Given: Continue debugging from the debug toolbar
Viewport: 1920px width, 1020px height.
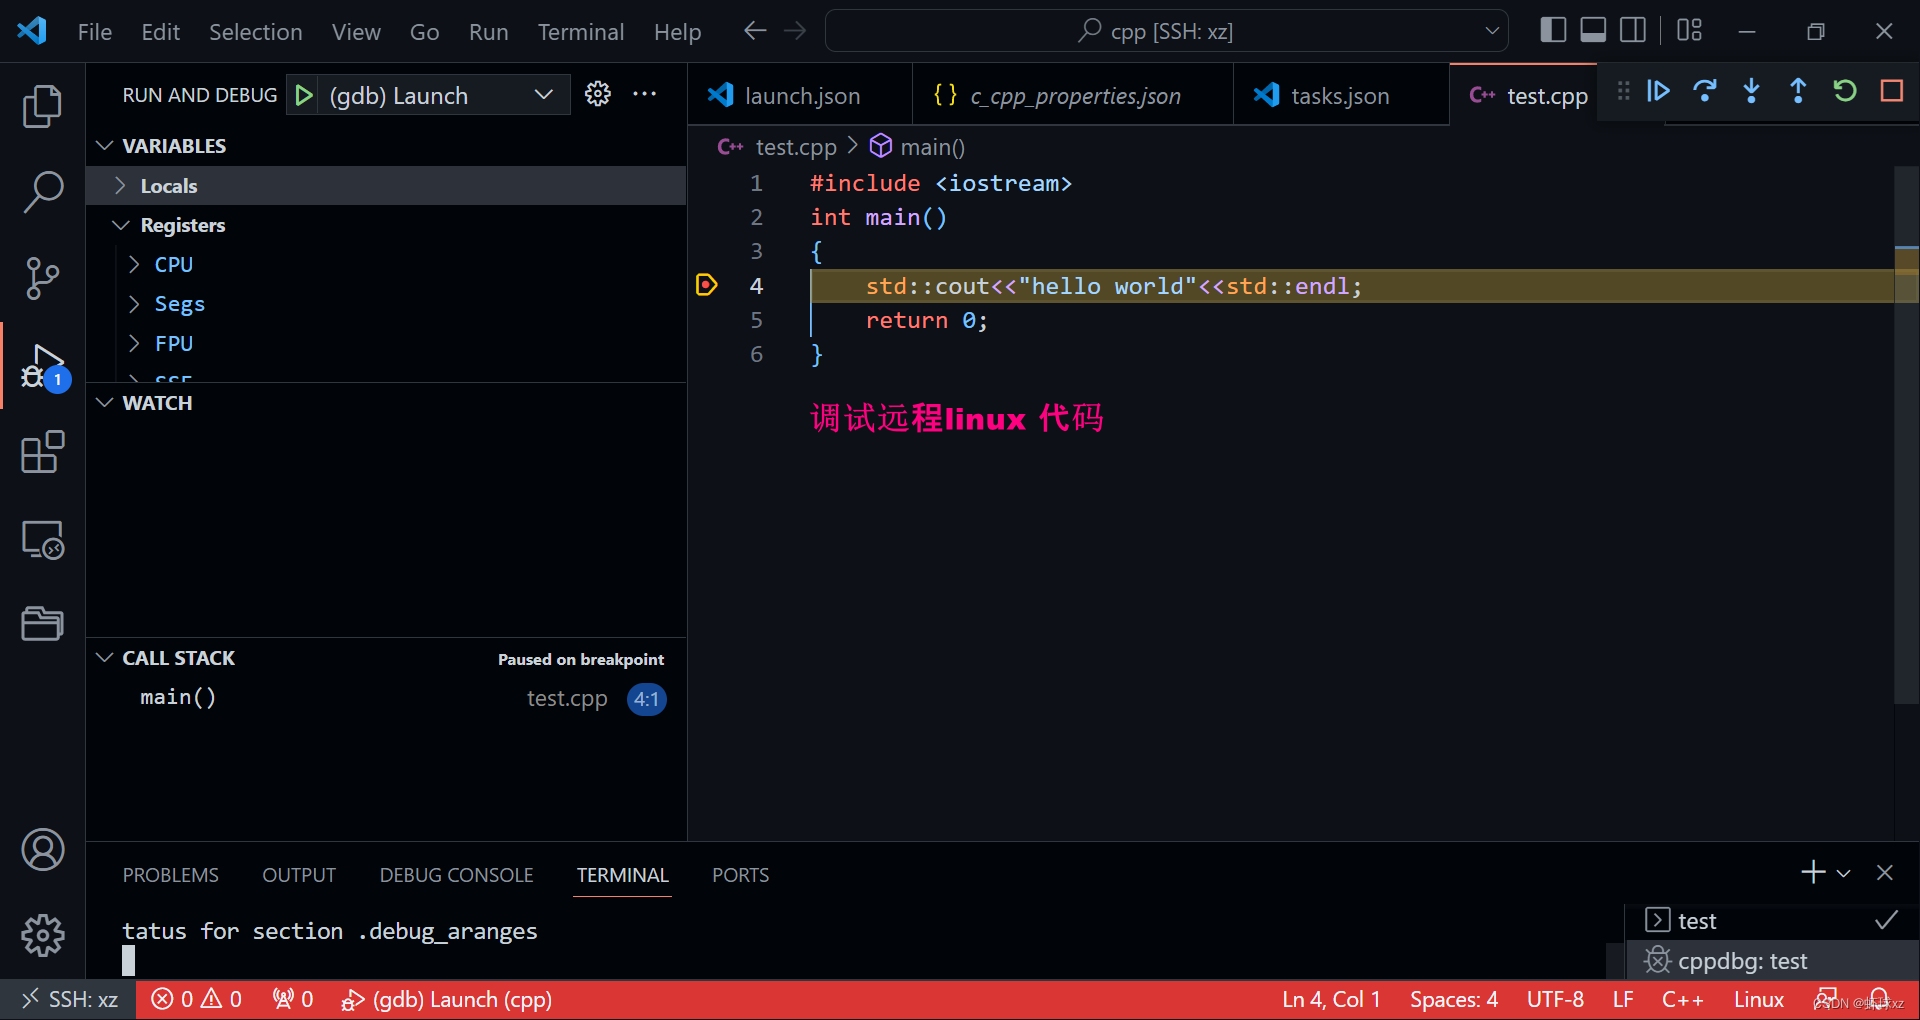Looking at the screenshot, I should (x=1658, y=91).
